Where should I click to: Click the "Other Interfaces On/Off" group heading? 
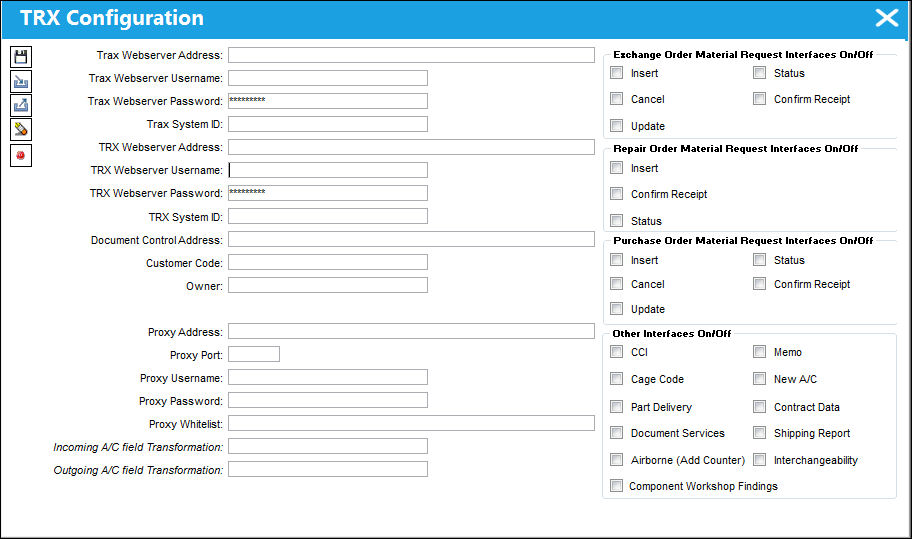[x=672, y=333]
